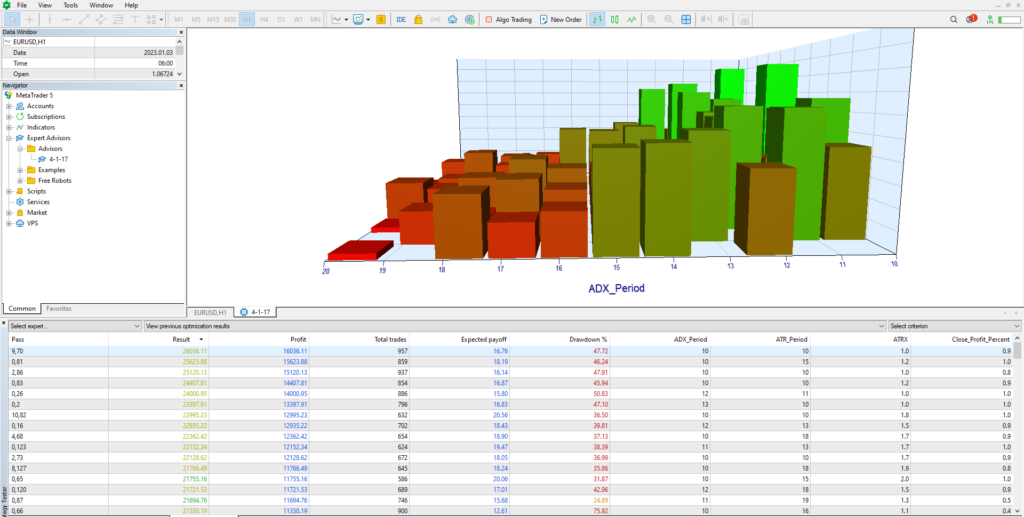Viewport: 1024px width, 517px height.
Task: Open the notifications icon with red badge
Action: click(971, 19)
